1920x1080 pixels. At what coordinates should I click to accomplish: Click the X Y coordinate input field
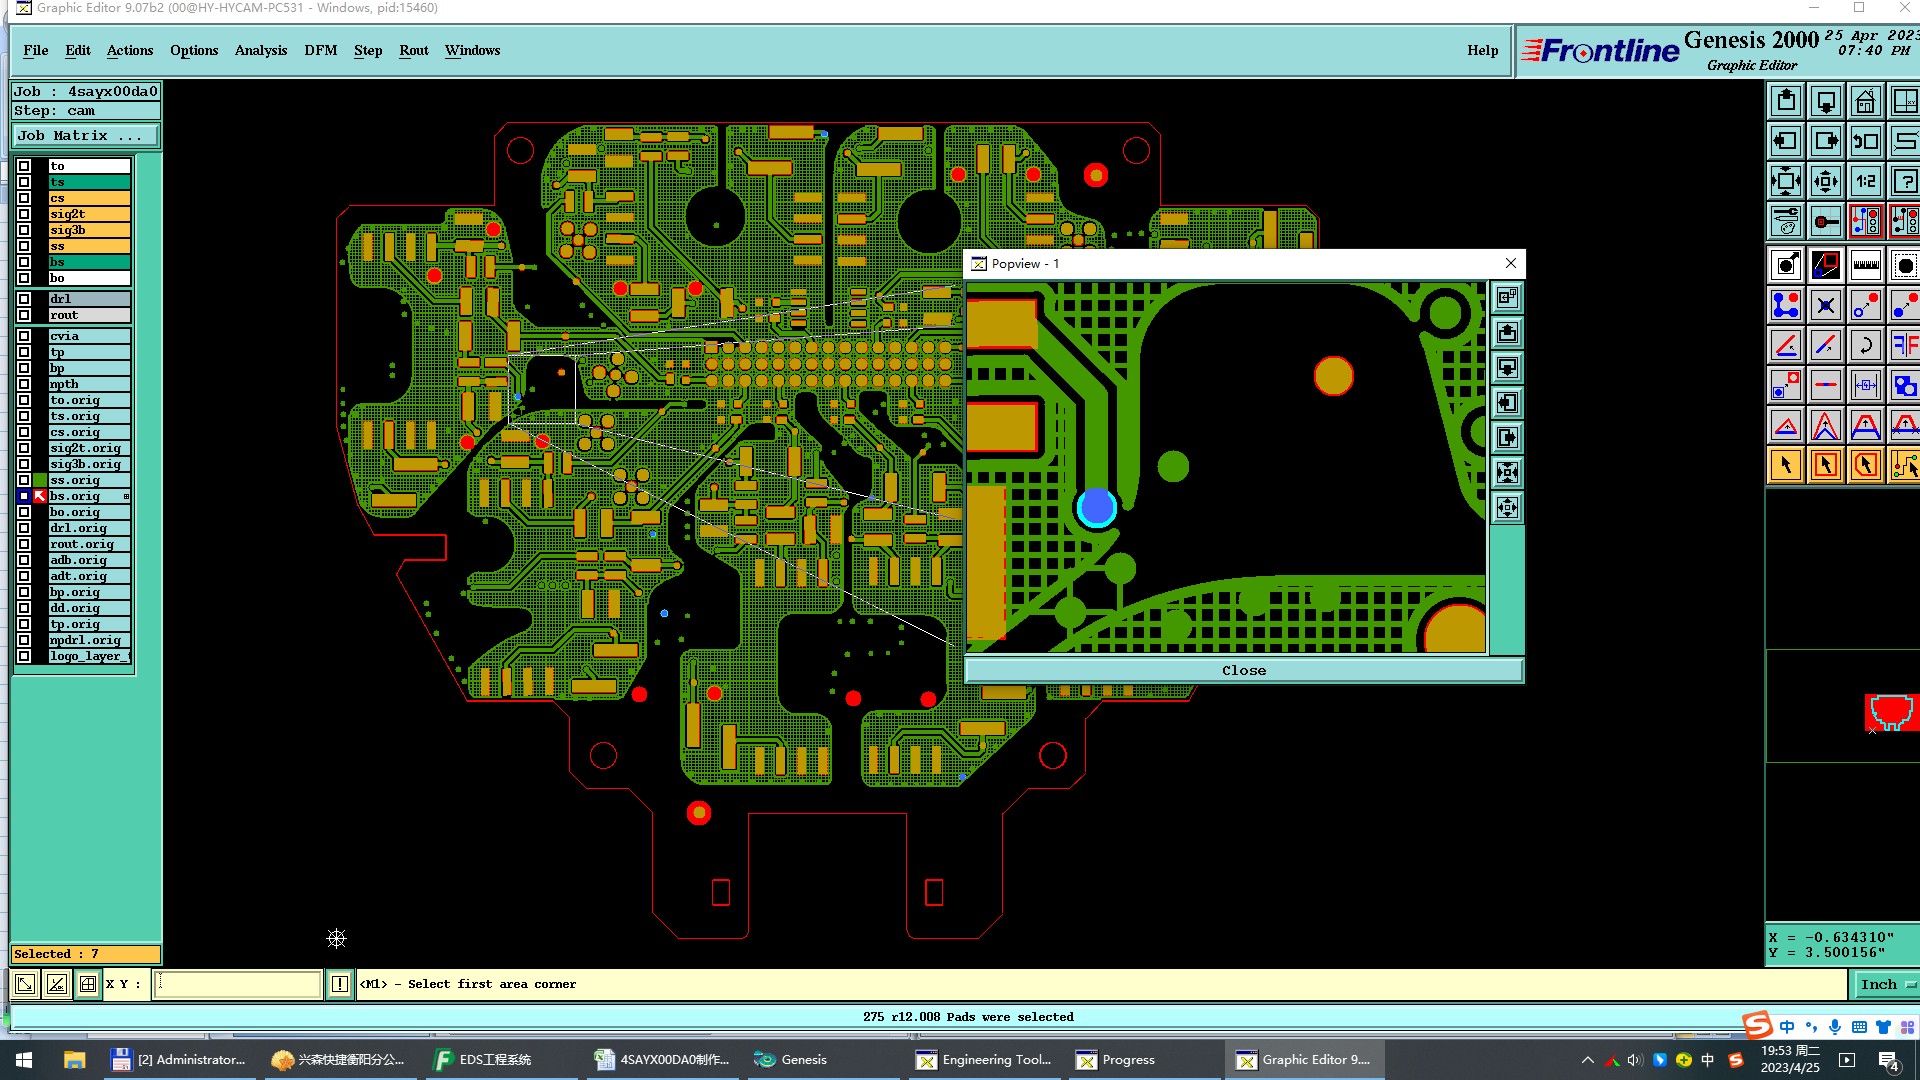point(238,984)
